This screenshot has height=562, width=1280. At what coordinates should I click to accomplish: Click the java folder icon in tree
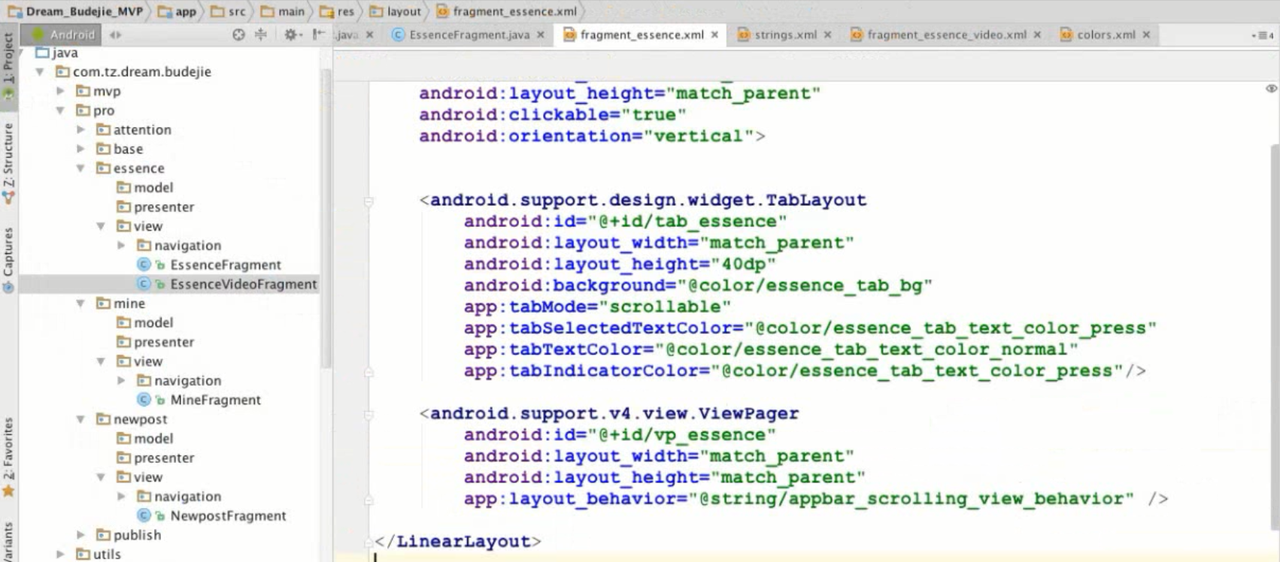pyautogui.click(x=42, y=53)
